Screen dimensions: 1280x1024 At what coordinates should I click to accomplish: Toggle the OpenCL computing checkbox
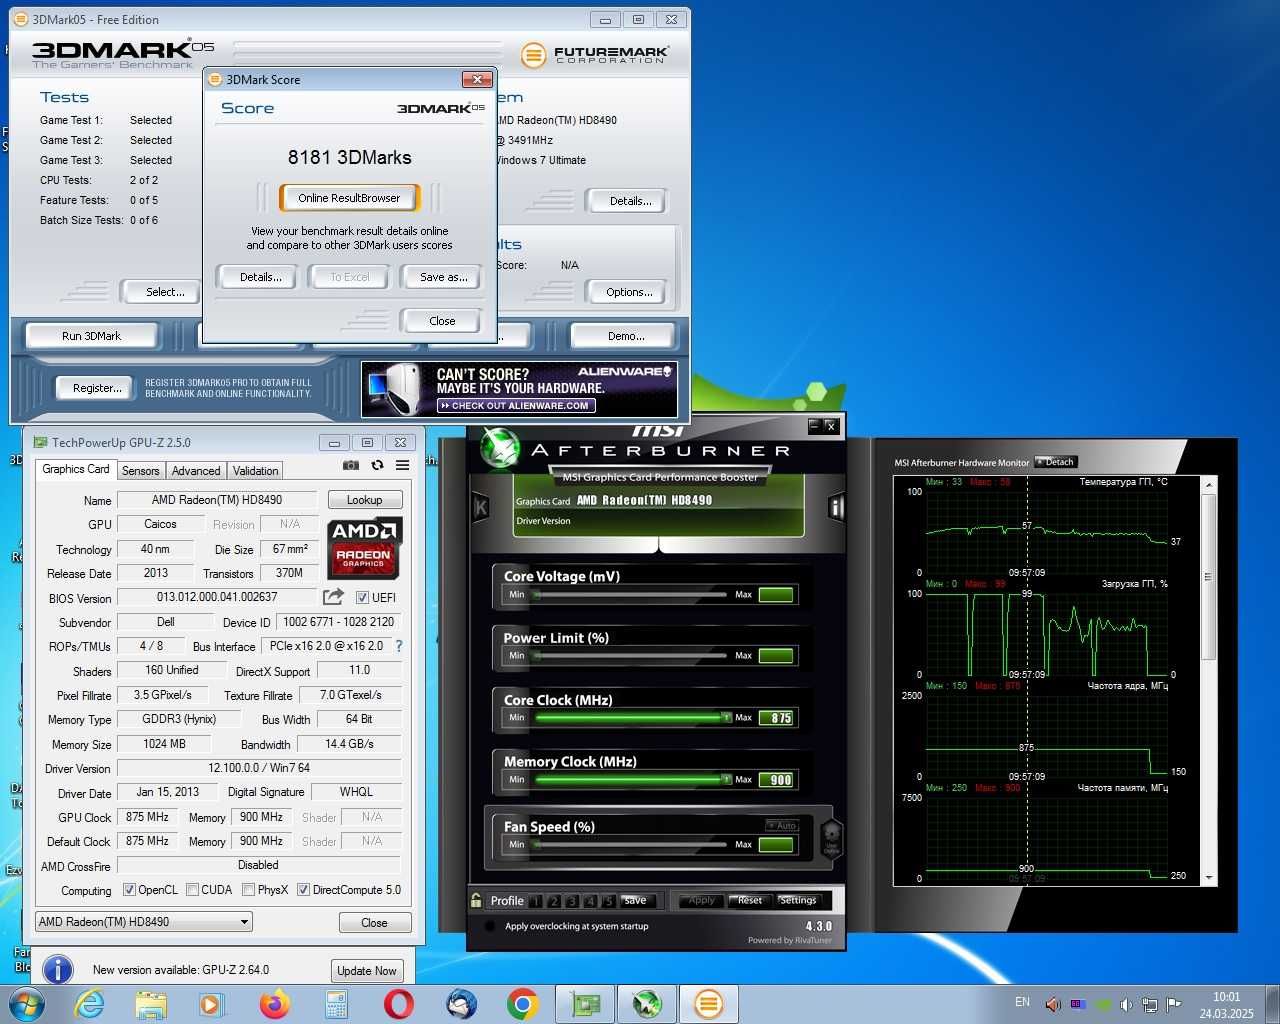(x=129, y=890)
